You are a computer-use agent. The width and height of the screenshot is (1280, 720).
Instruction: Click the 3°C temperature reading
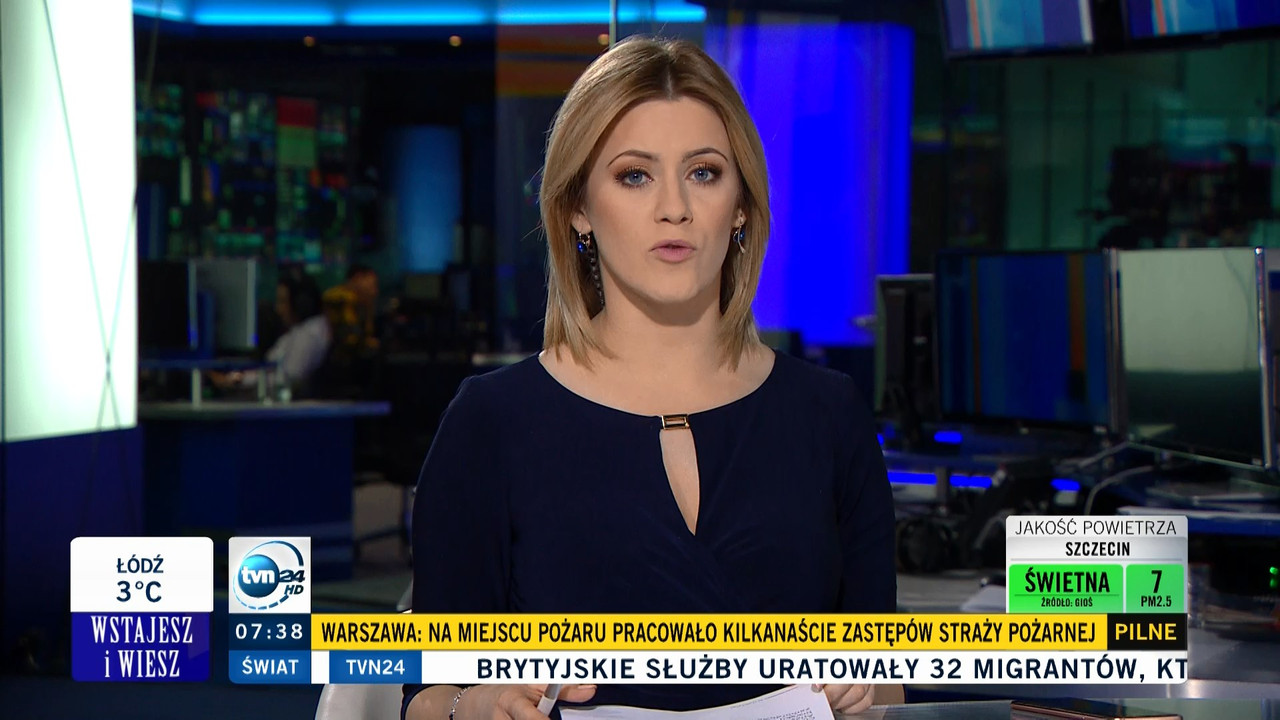pos(139,592)
